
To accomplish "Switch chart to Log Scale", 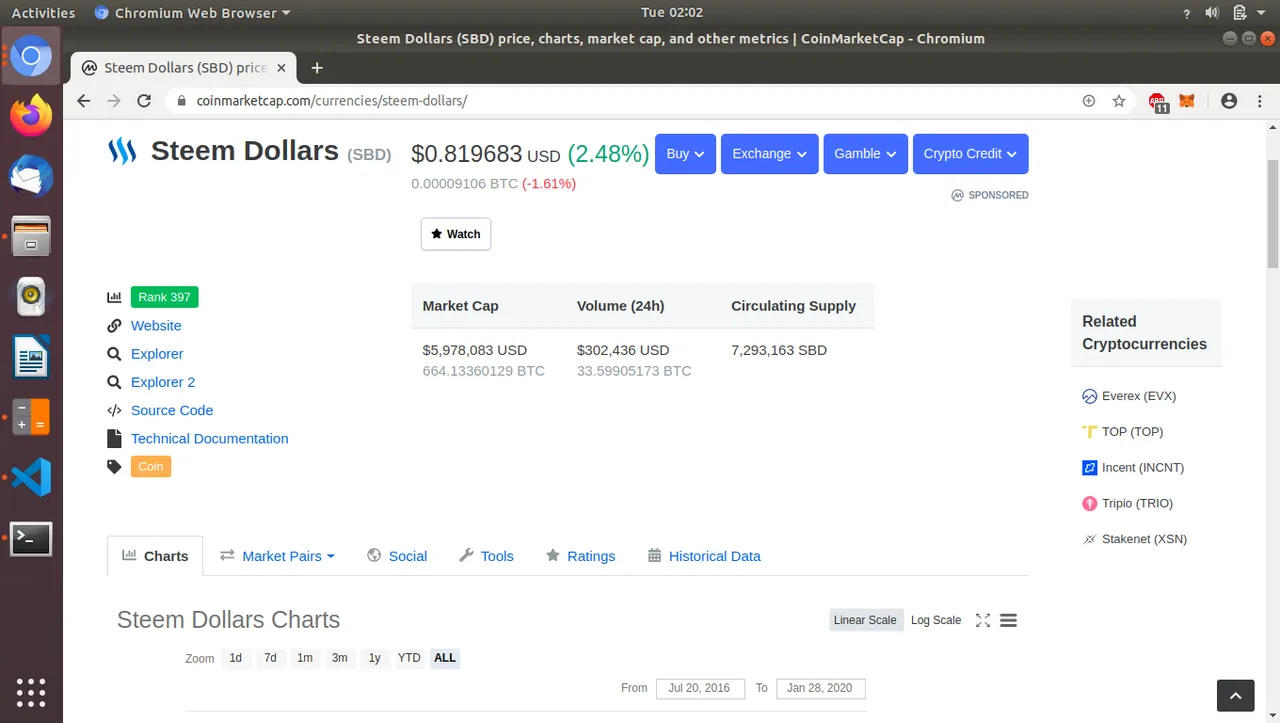I will [x=936, y=620].
